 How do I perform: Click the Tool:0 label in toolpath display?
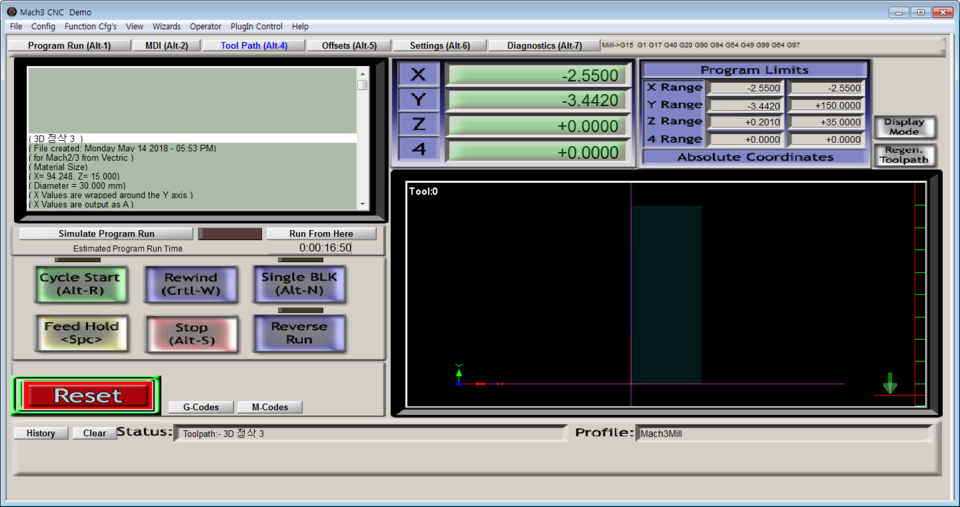pos(423,191)
